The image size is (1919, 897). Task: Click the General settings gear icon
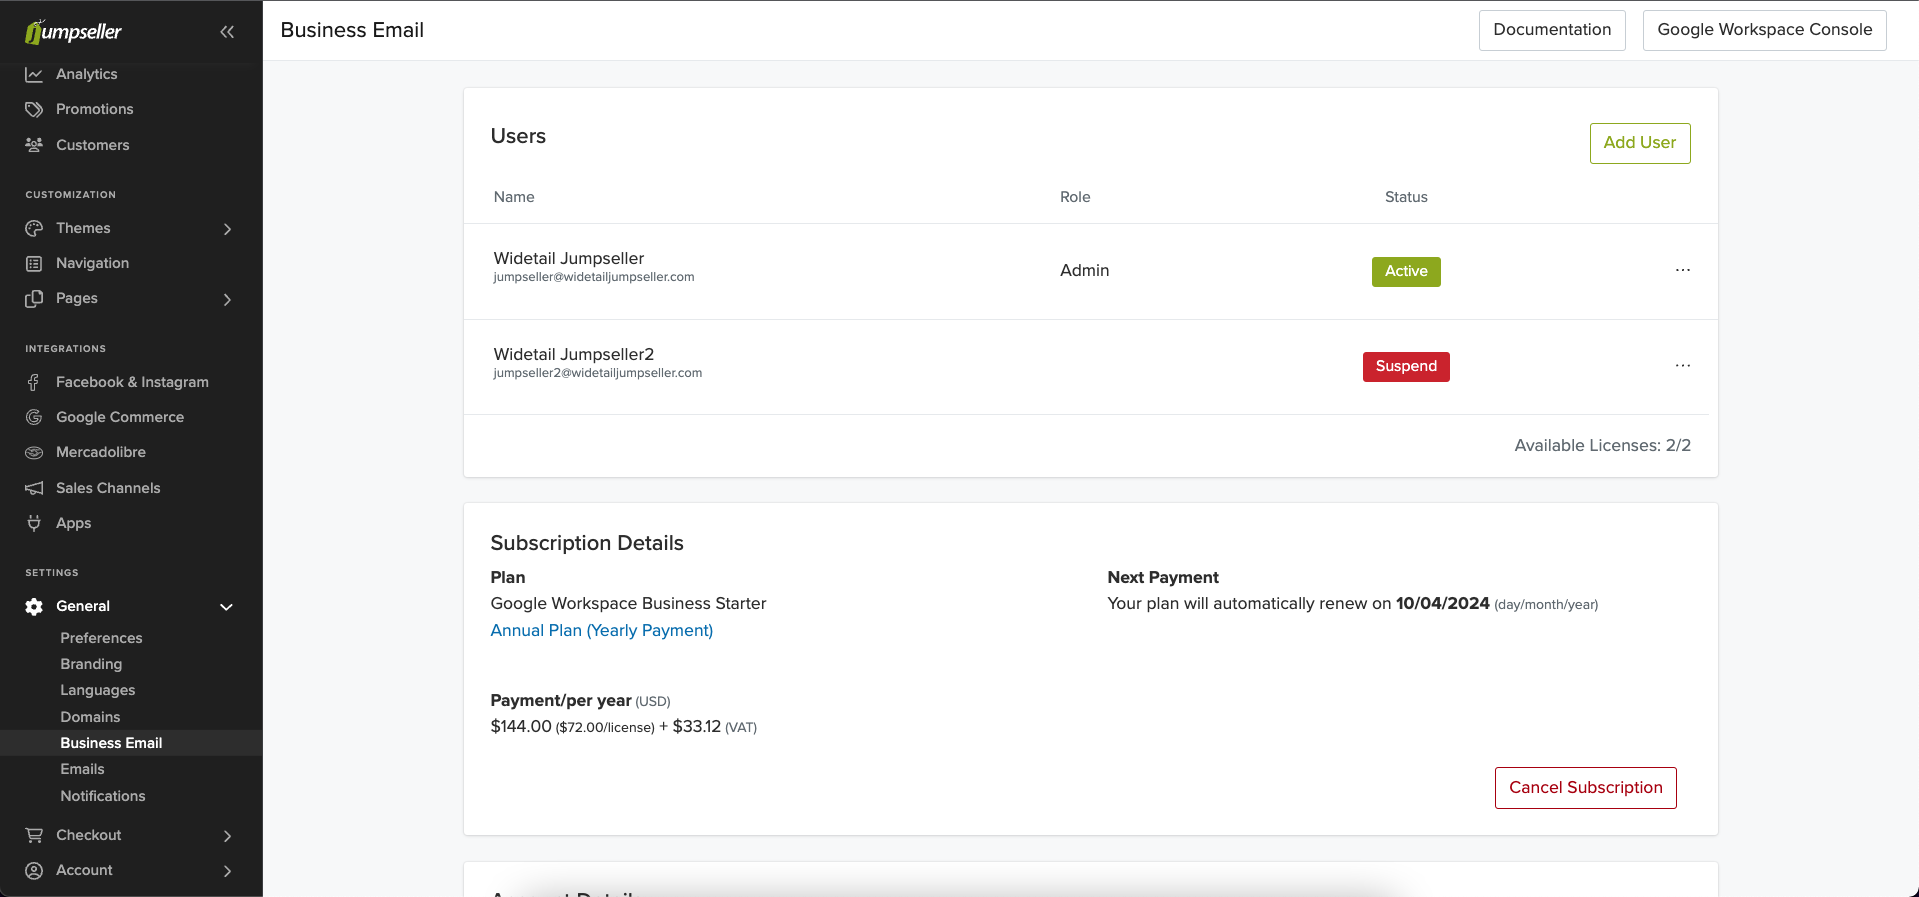pos(34,606)
